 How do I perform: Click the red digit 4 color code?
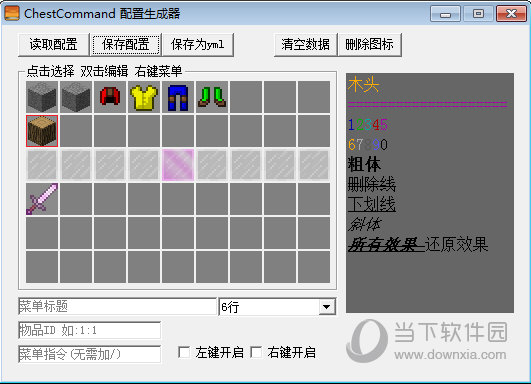(x=376, y=125)
